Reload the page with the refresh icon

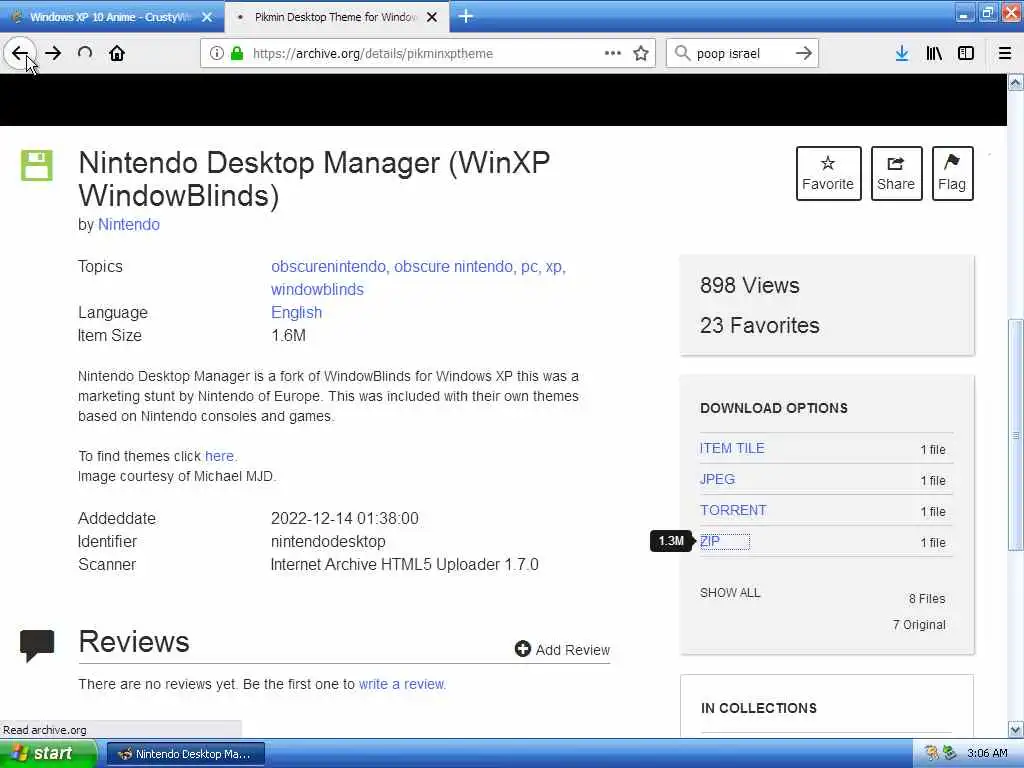coord(85,53)
